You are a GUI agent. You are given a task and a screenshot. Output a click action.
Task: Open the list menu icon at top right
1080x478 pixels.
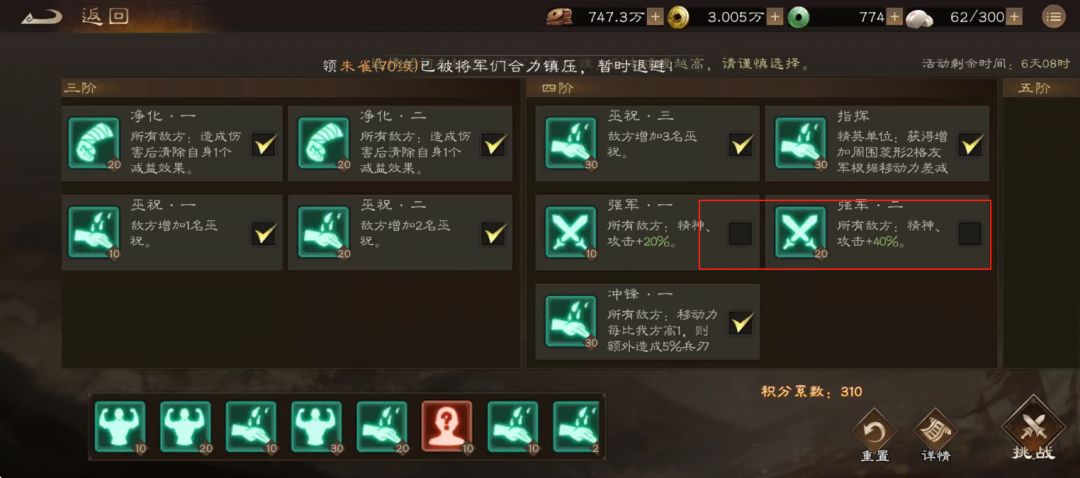(1053, 17)
